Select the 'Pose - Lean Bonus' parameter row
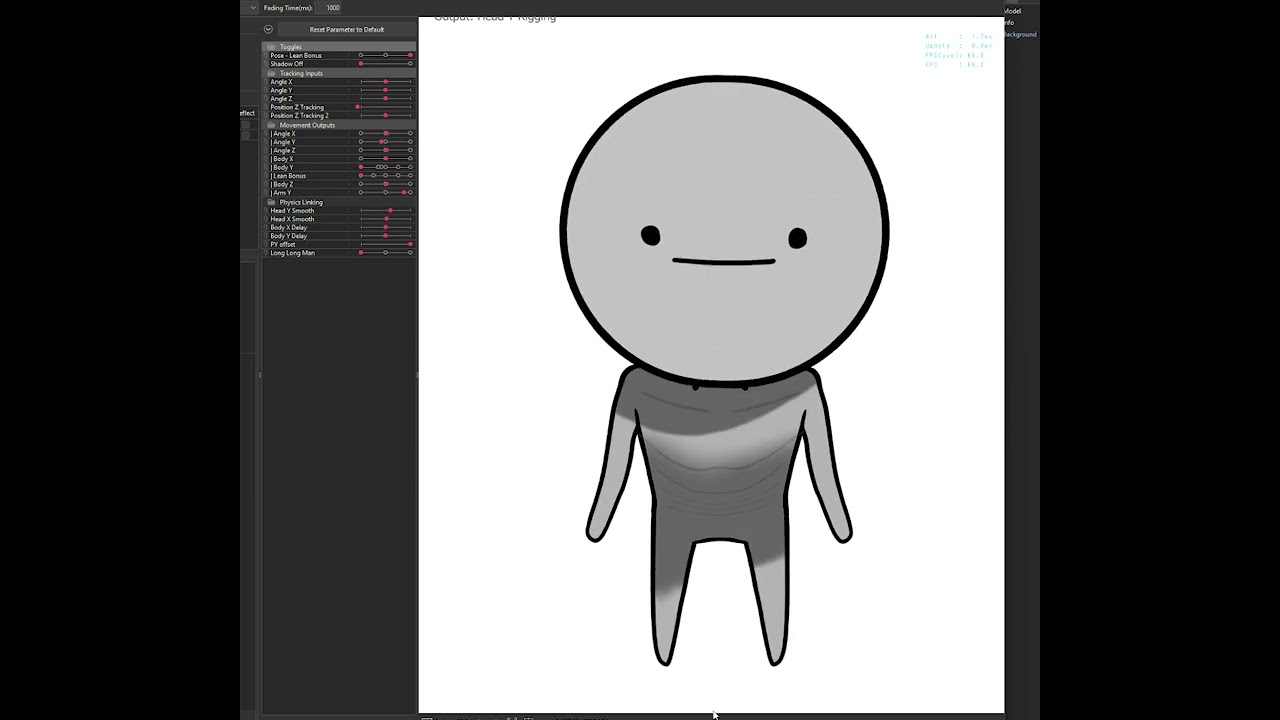The width and height of the screenshot is (1280, 720). pos(339,55)
